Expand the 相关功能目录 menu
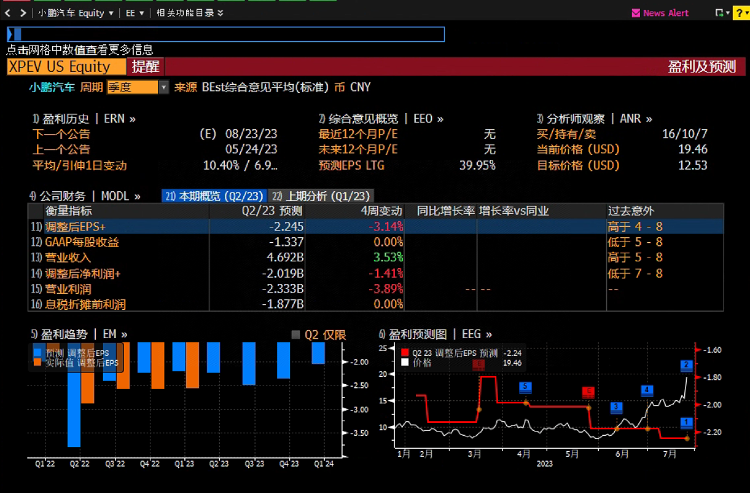The width and height of the screenshot is (750, 493). pyautogui.click(x=190, y=13)
